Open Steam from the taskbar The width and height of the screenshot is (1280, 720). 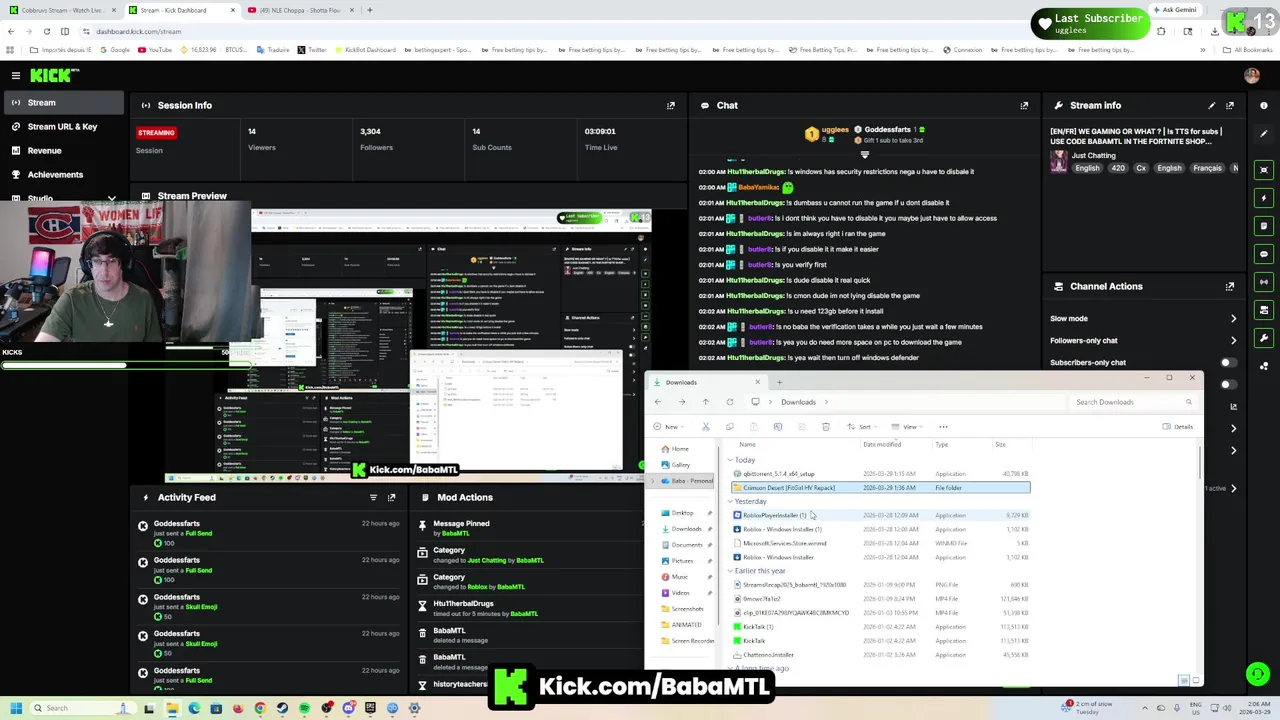(282, 708)
